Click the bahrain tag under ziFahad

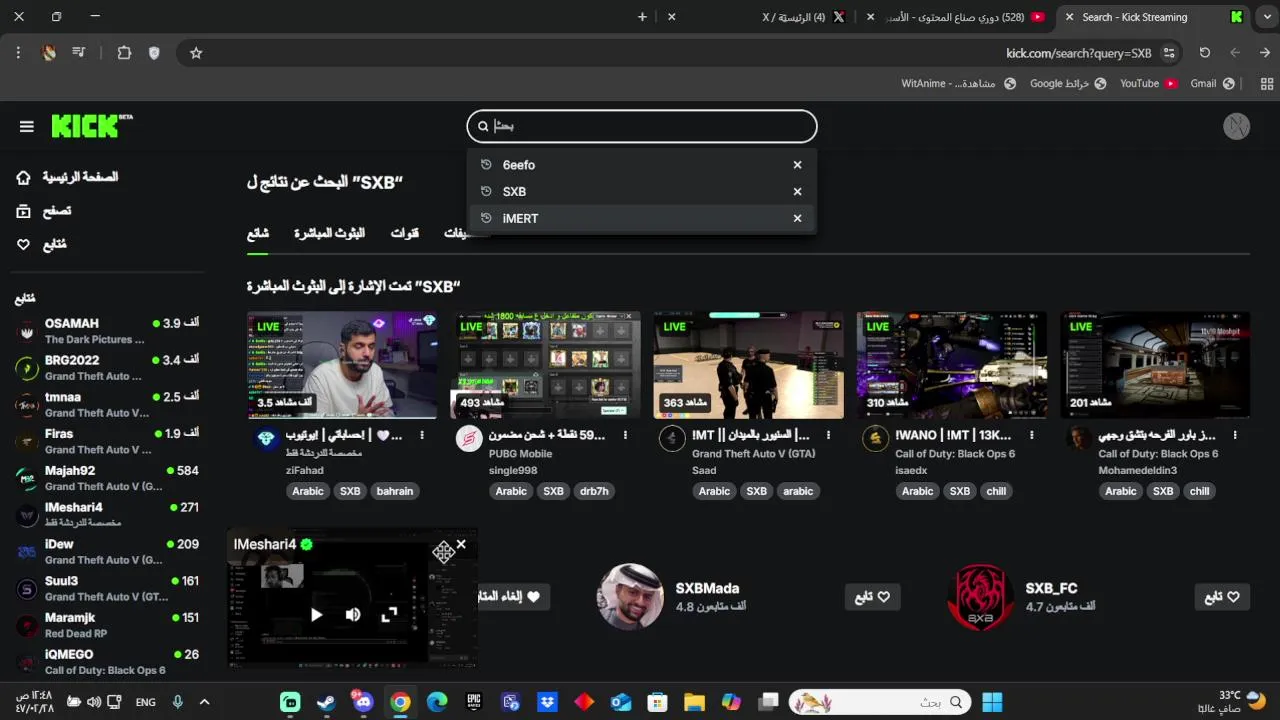tap(395, 491)
